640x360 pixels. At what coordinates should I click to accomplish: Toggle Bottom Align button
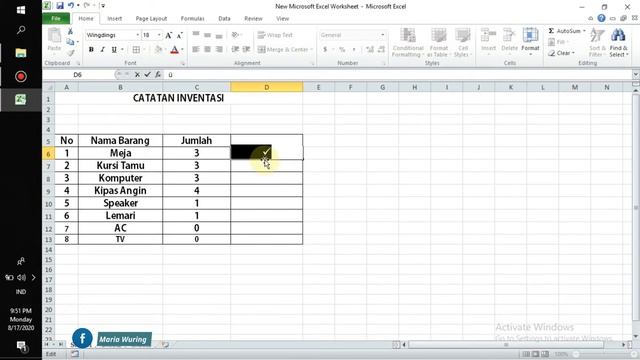click(x=219, y=35)
